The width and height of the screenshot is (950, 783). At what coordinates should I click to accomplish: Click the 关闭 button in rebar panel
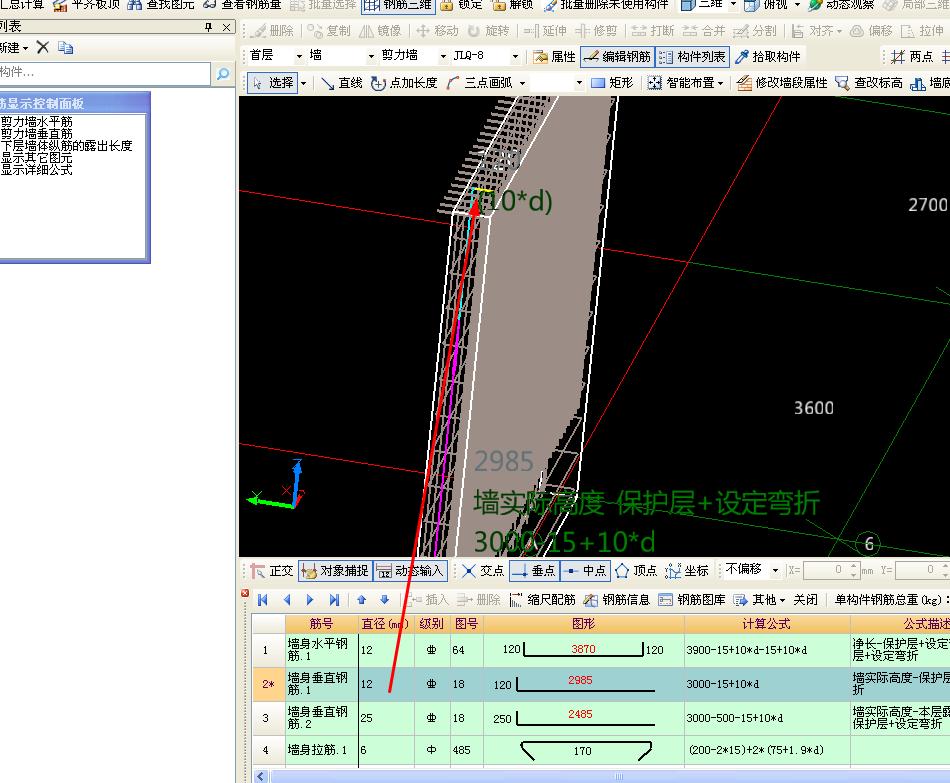805,600
